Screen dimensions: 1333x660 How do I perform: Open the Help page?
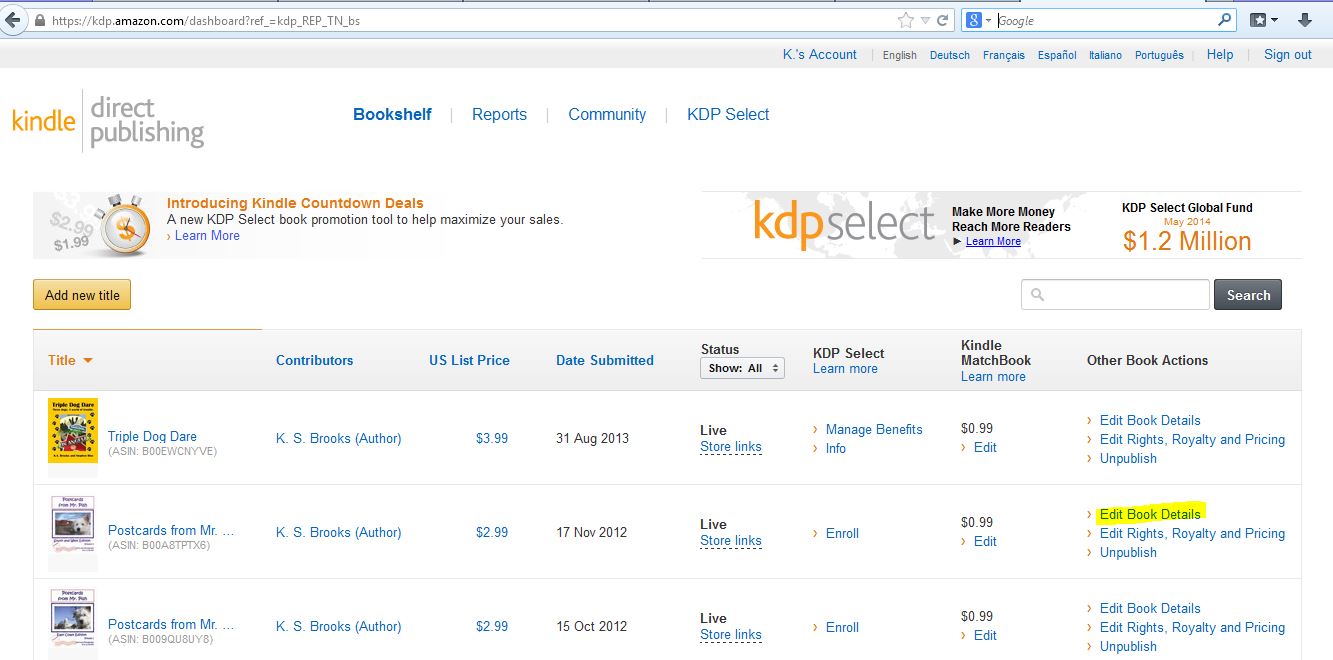tap(1220, 55)
